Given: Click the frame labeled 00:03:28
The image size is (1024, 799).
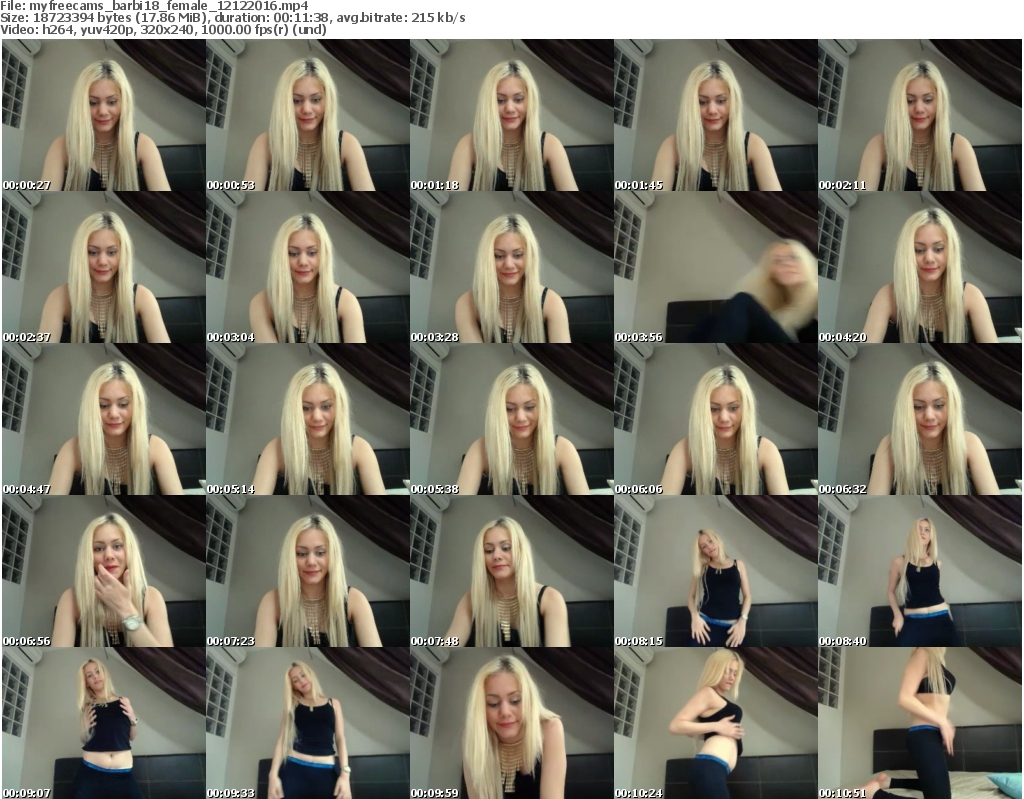Looking at the screenshot, I should click(x=511, y=267).
